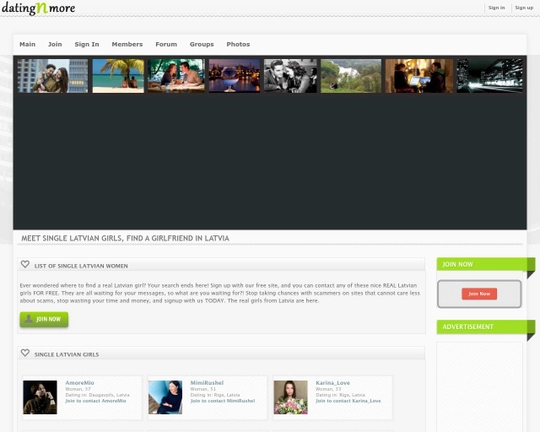Click heart icon beside Single Latvian Girls
This screenshot has height=432, width=540.
(x=25, y=353)
